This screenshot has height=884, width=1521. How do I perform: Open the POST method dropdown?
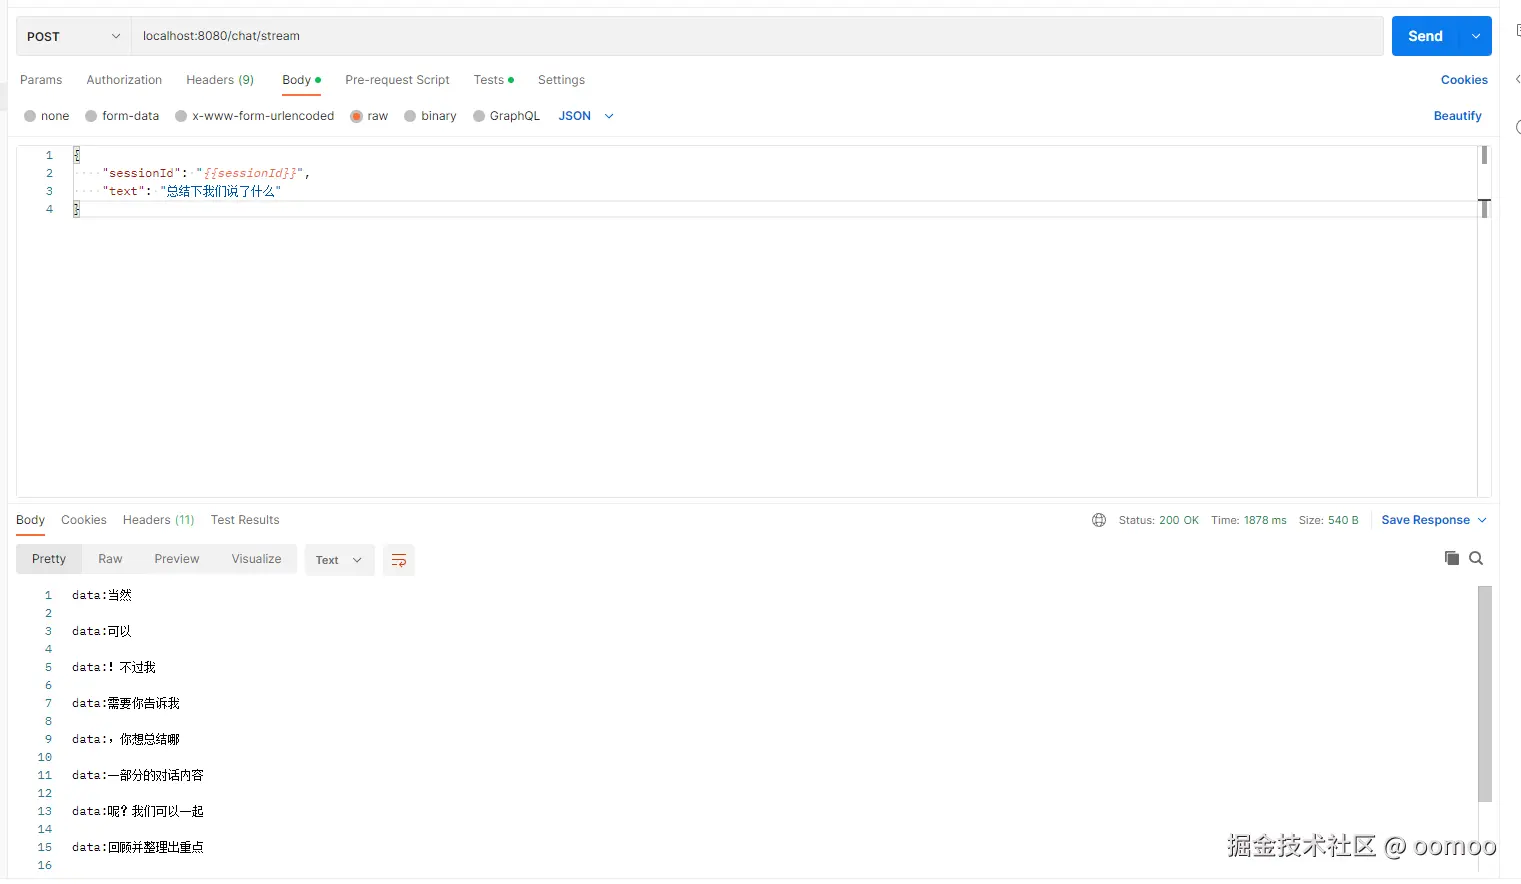click(73, 36)
